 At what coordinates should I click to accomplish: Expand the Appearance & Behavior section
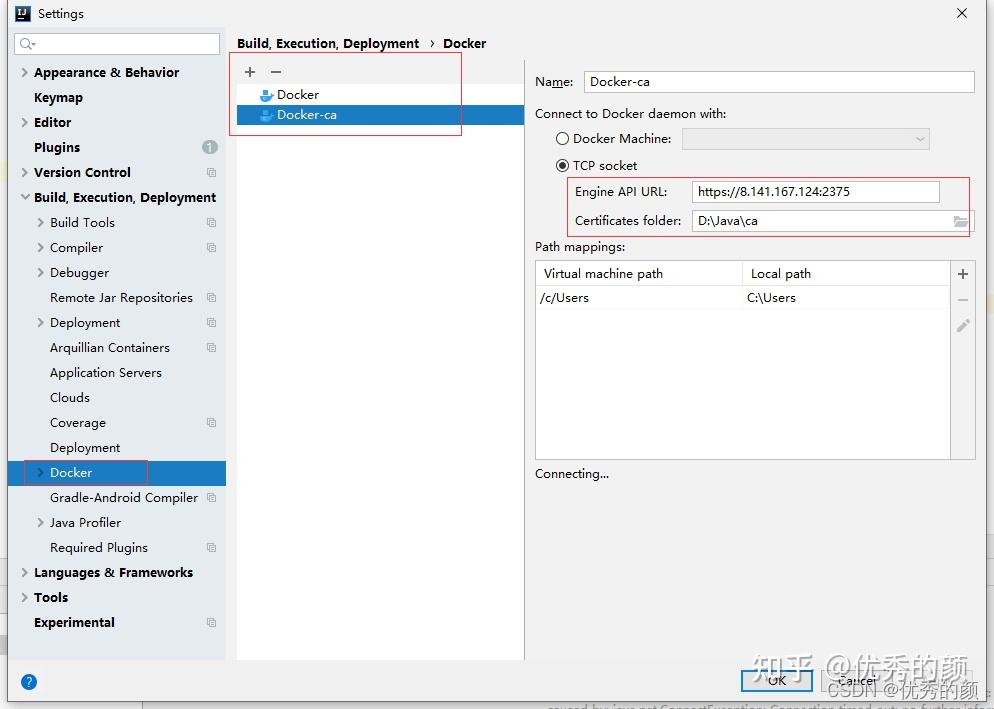[23, 72]
